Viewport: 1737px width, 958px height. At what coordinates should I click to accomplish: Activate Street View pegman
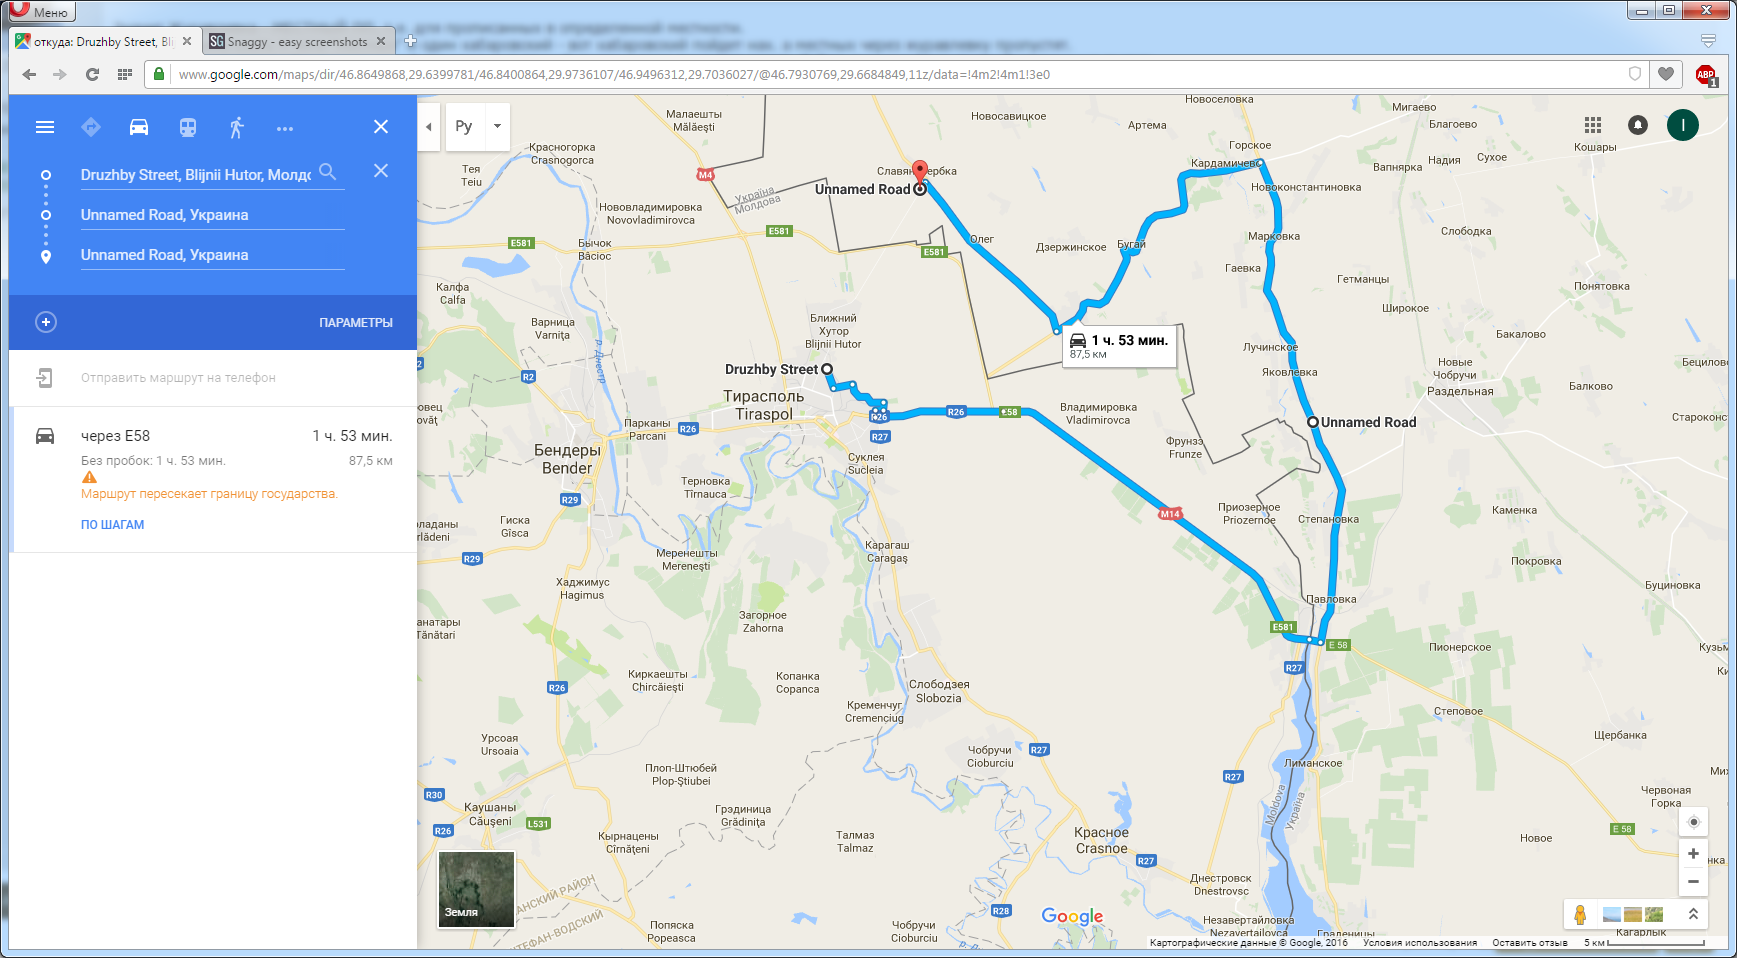coord(1580,914)
